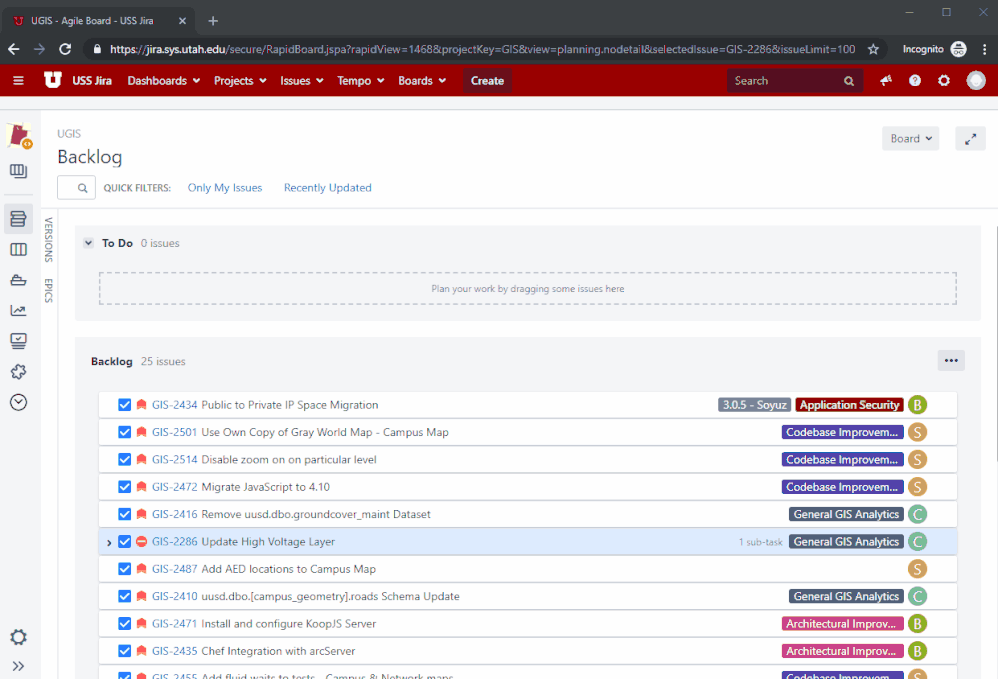Open the Issues dropdown menu
Image resolution: width=998 pixels, height=679 pixels.
tap(302, 81)
